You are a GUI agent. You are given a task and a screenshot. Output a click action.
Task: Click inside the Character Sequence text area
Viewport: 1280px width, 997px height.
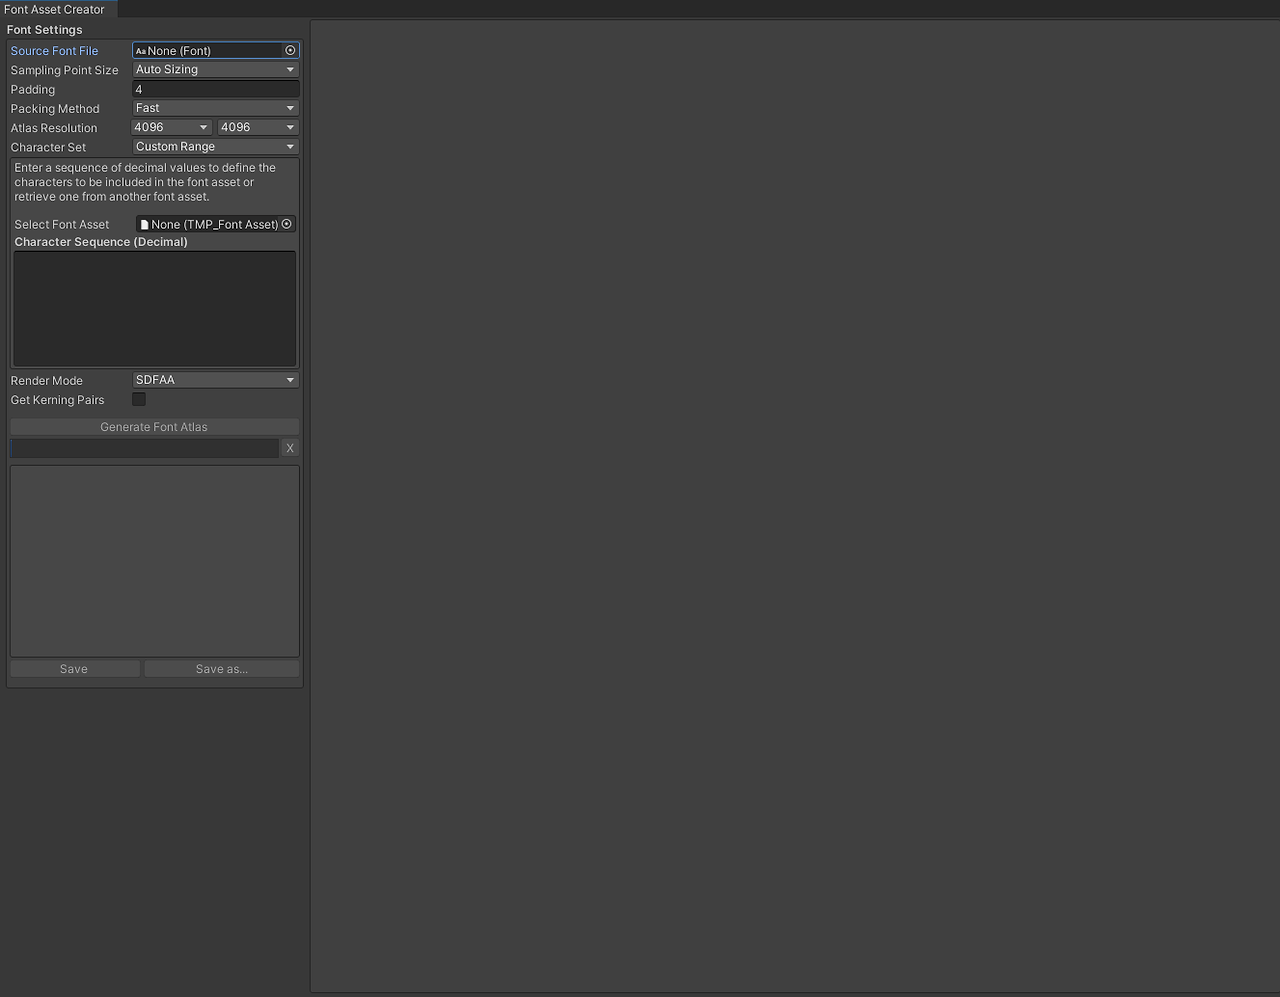coord(154,308)
